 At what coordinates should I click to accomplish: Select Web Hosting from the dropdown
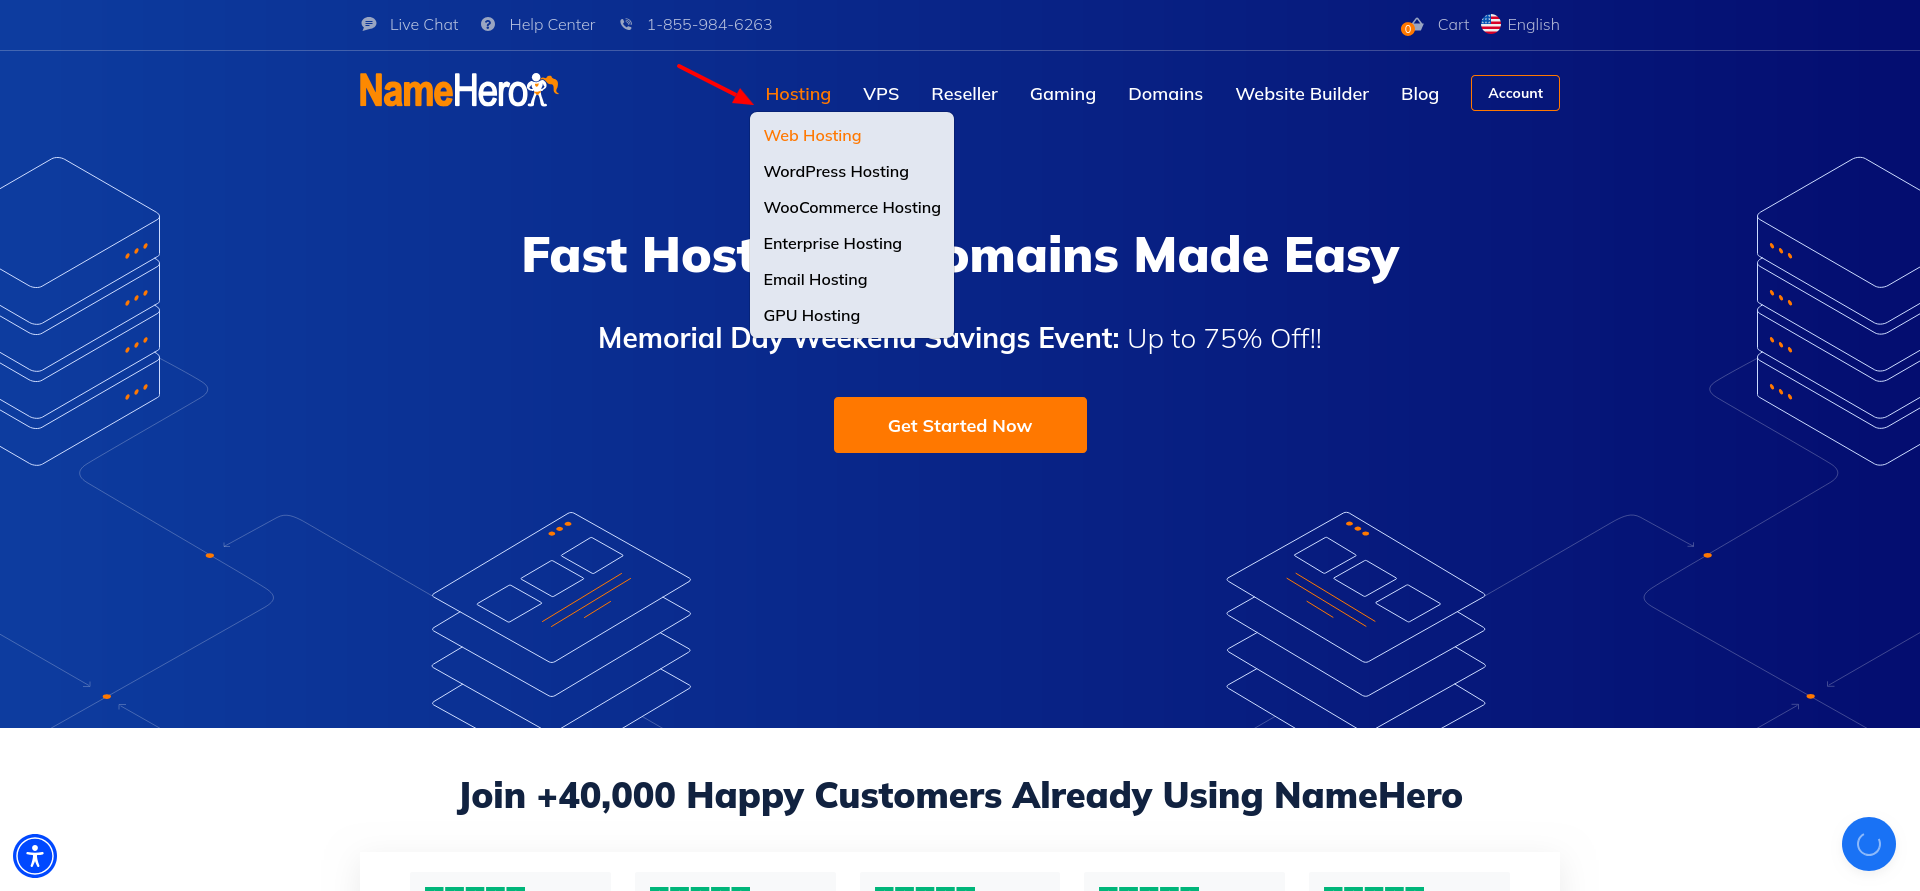click(x=812, y=136)
